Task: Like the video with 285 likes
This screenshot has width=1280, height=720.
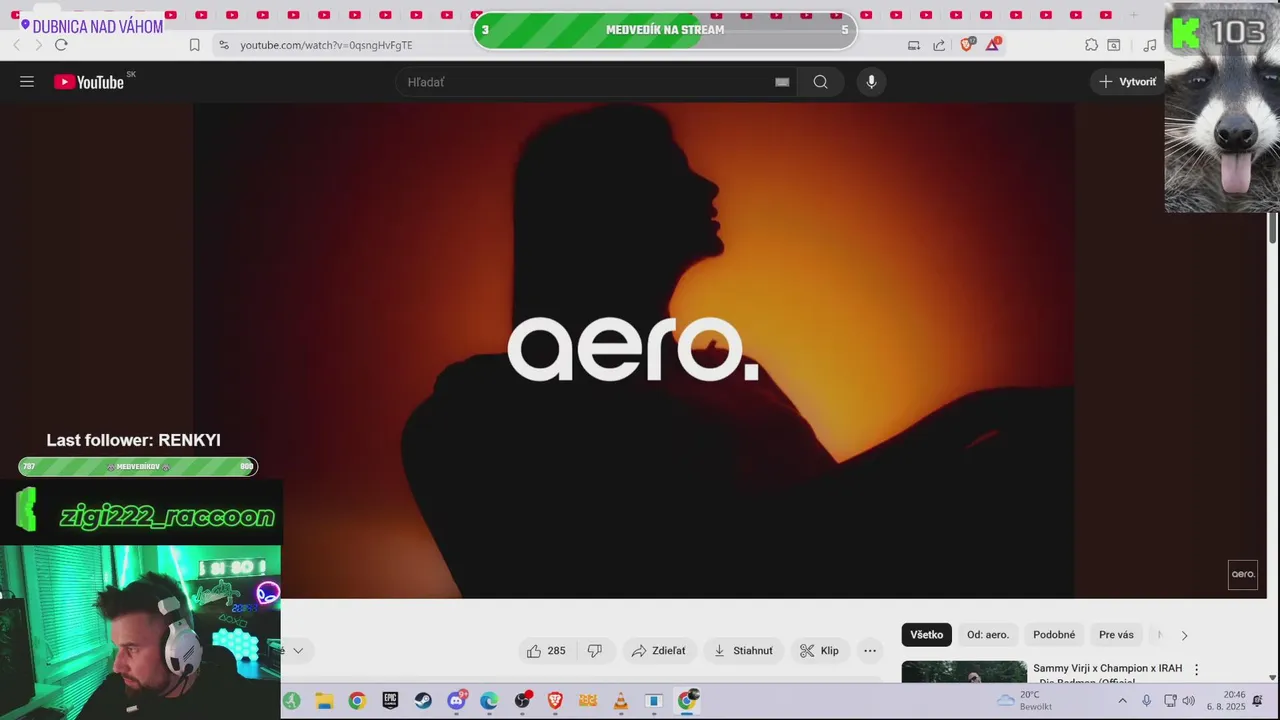Action: [x=547, y=651]
